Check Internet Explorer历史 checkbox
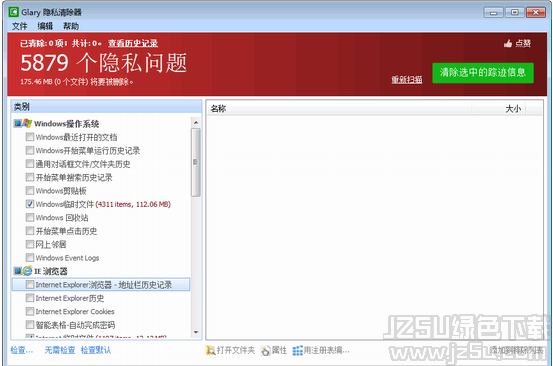This screenshot has width=553, height=366. click(x=30, y=298)
